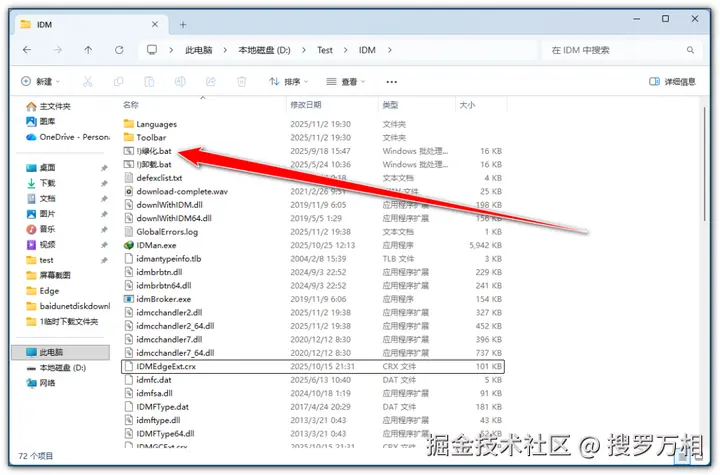The image size is (720, 475).
Task: Open Home in the sidebar
Action: [49, 107]
